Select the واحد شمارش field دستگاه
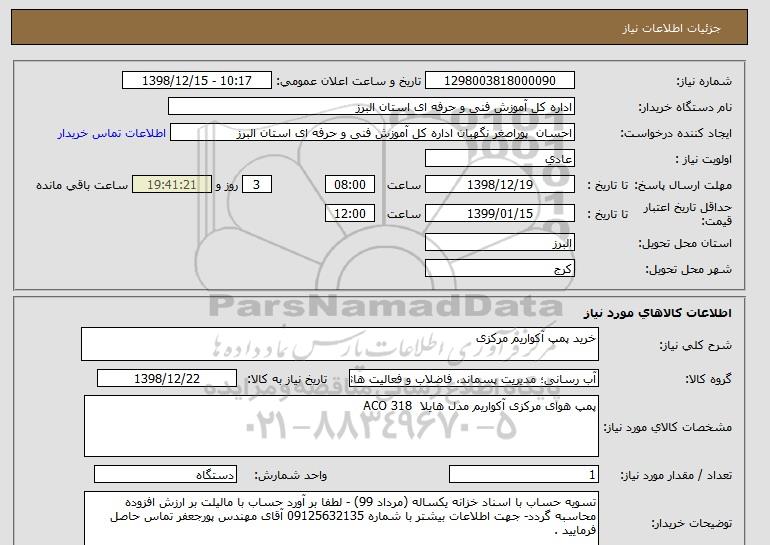This screenshot has height=545, width=770. click(165, 475)
